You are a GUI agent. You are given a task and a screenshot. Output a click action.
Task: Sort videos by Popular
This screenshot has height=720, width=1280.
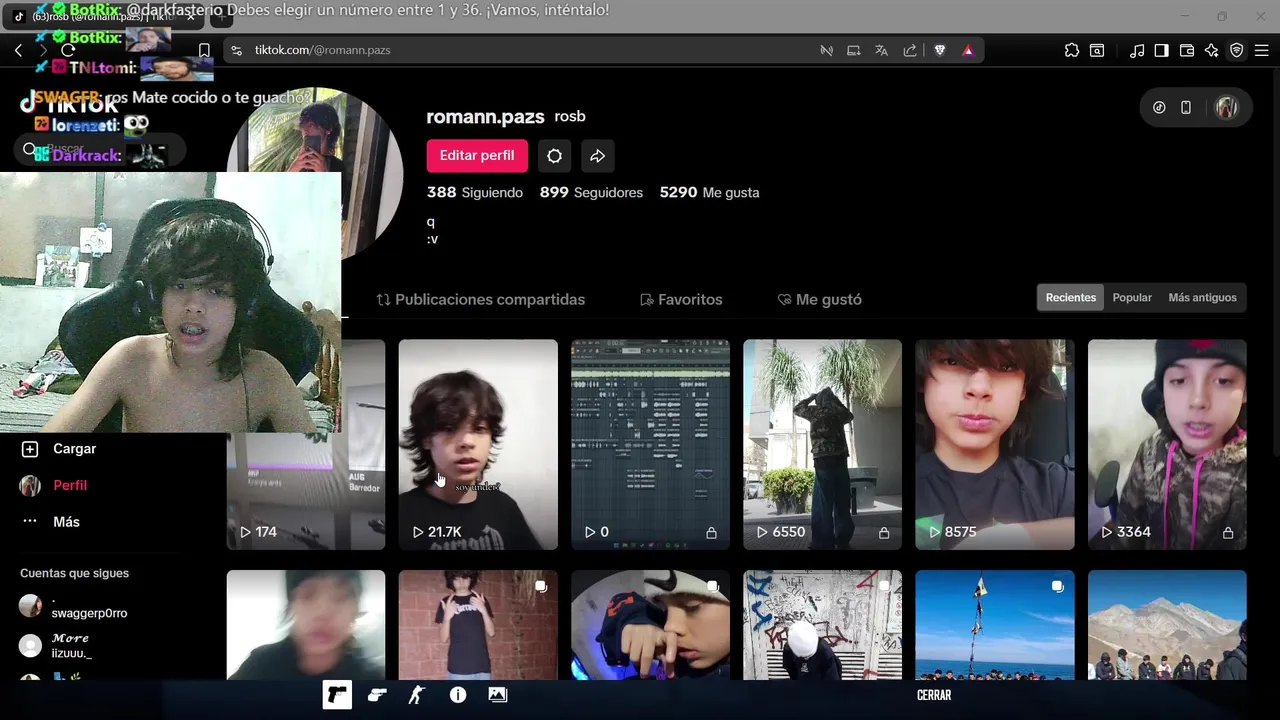pyautogui.click(x=1132, y=297)
